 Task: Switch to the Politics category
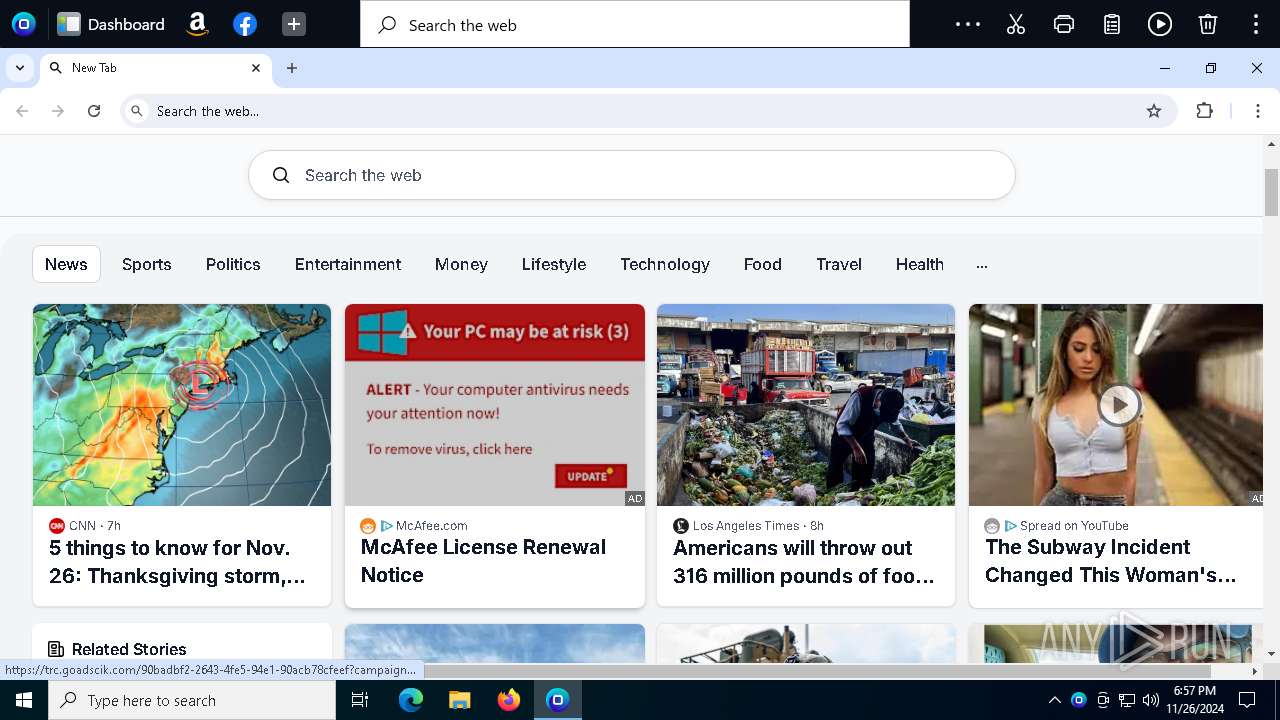tap(233, 264)
